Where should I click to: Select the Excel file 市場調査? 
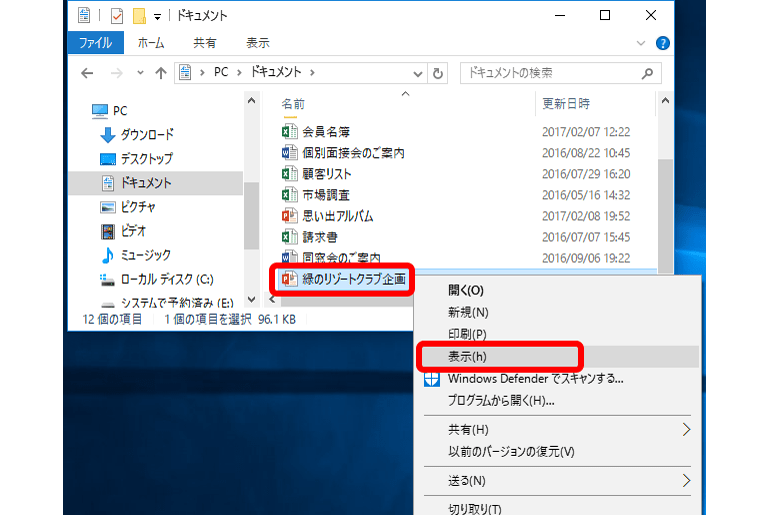[316, 195]
